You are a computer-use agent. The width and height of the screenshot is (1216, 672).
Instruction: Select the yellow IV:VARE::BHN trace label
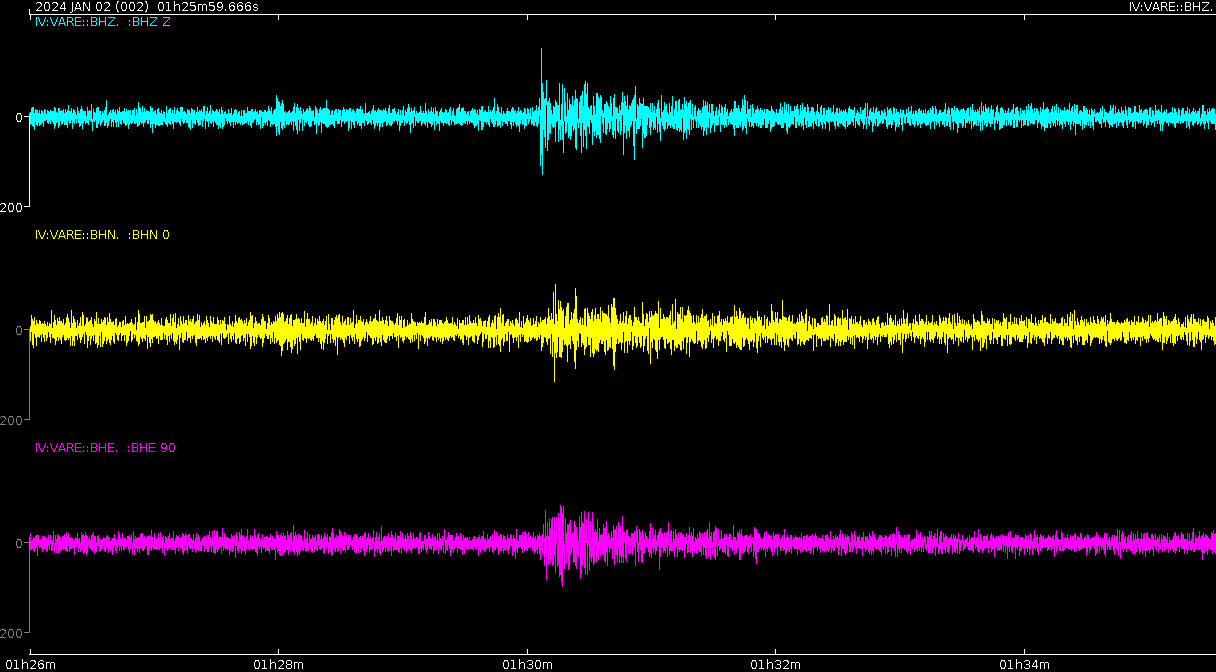coord(102,235)
